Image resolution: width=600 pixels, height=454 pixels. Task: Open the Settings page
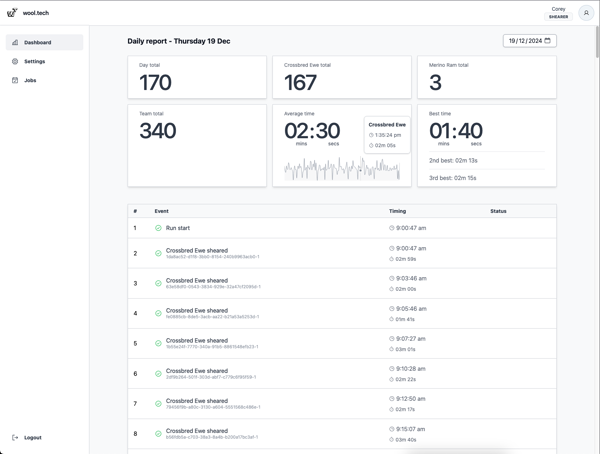(34, 62)
